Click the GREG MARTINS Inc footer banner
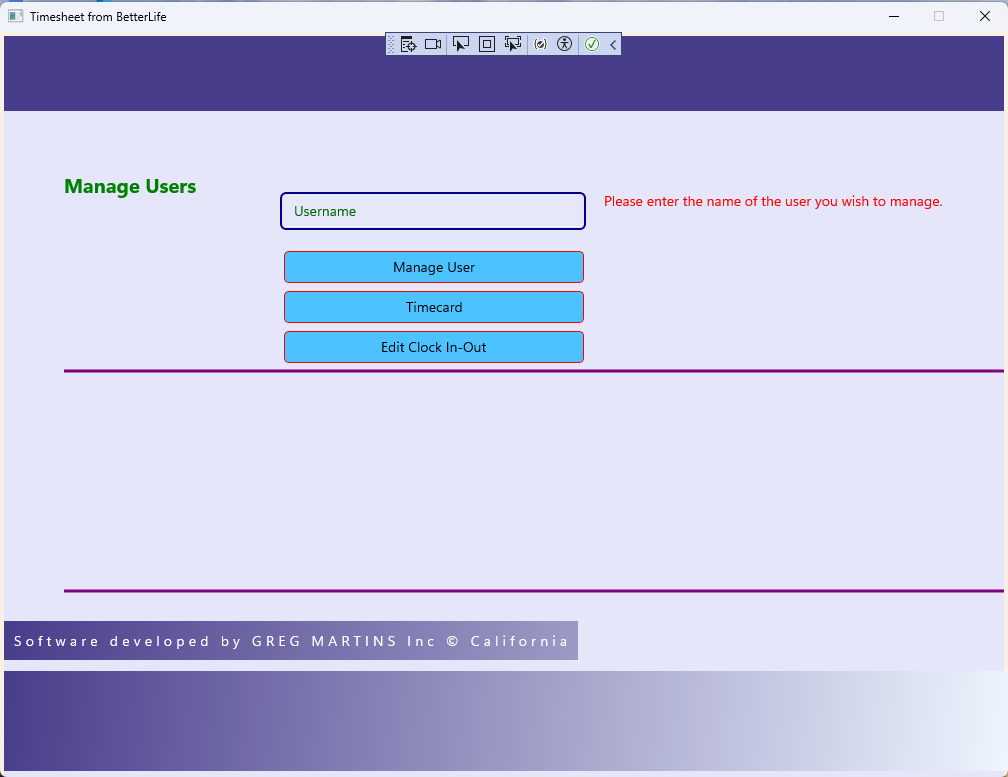 point(291,641)
